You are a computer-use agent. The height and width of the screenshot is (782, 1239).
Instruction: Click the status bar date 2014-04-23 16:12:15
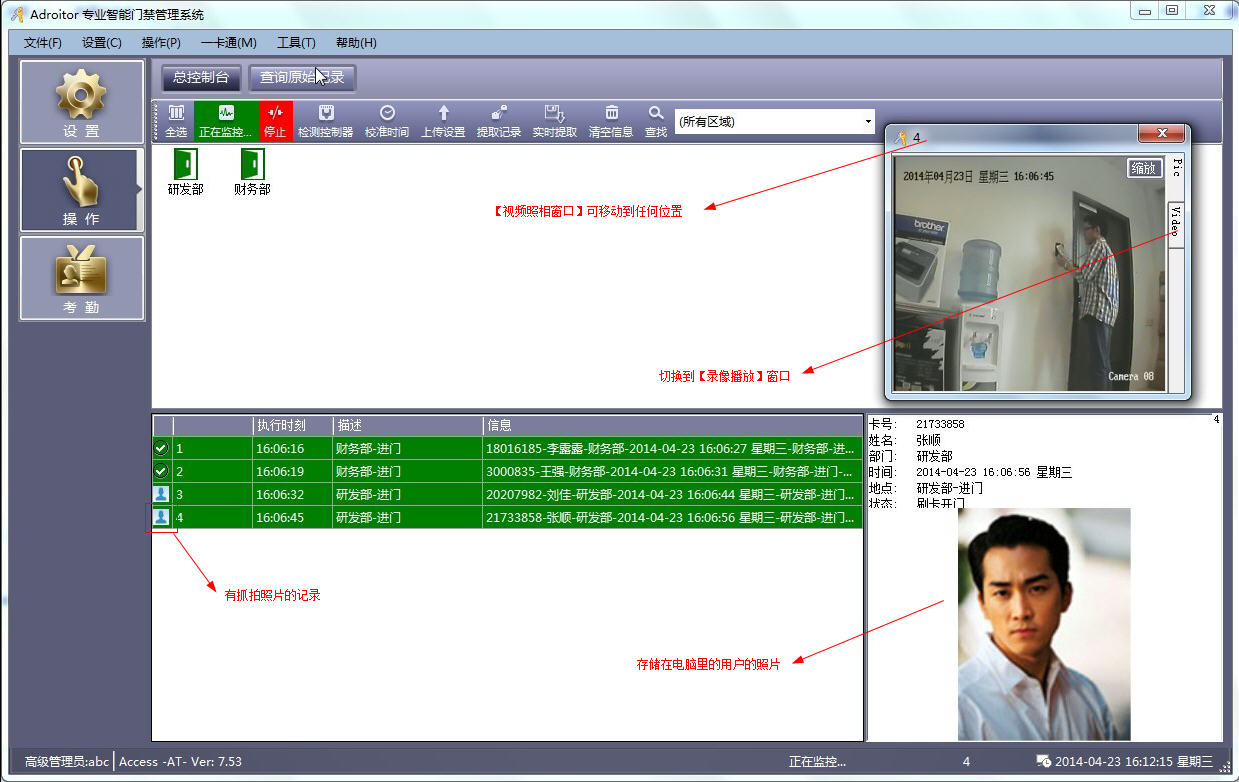coord(1134,762)
